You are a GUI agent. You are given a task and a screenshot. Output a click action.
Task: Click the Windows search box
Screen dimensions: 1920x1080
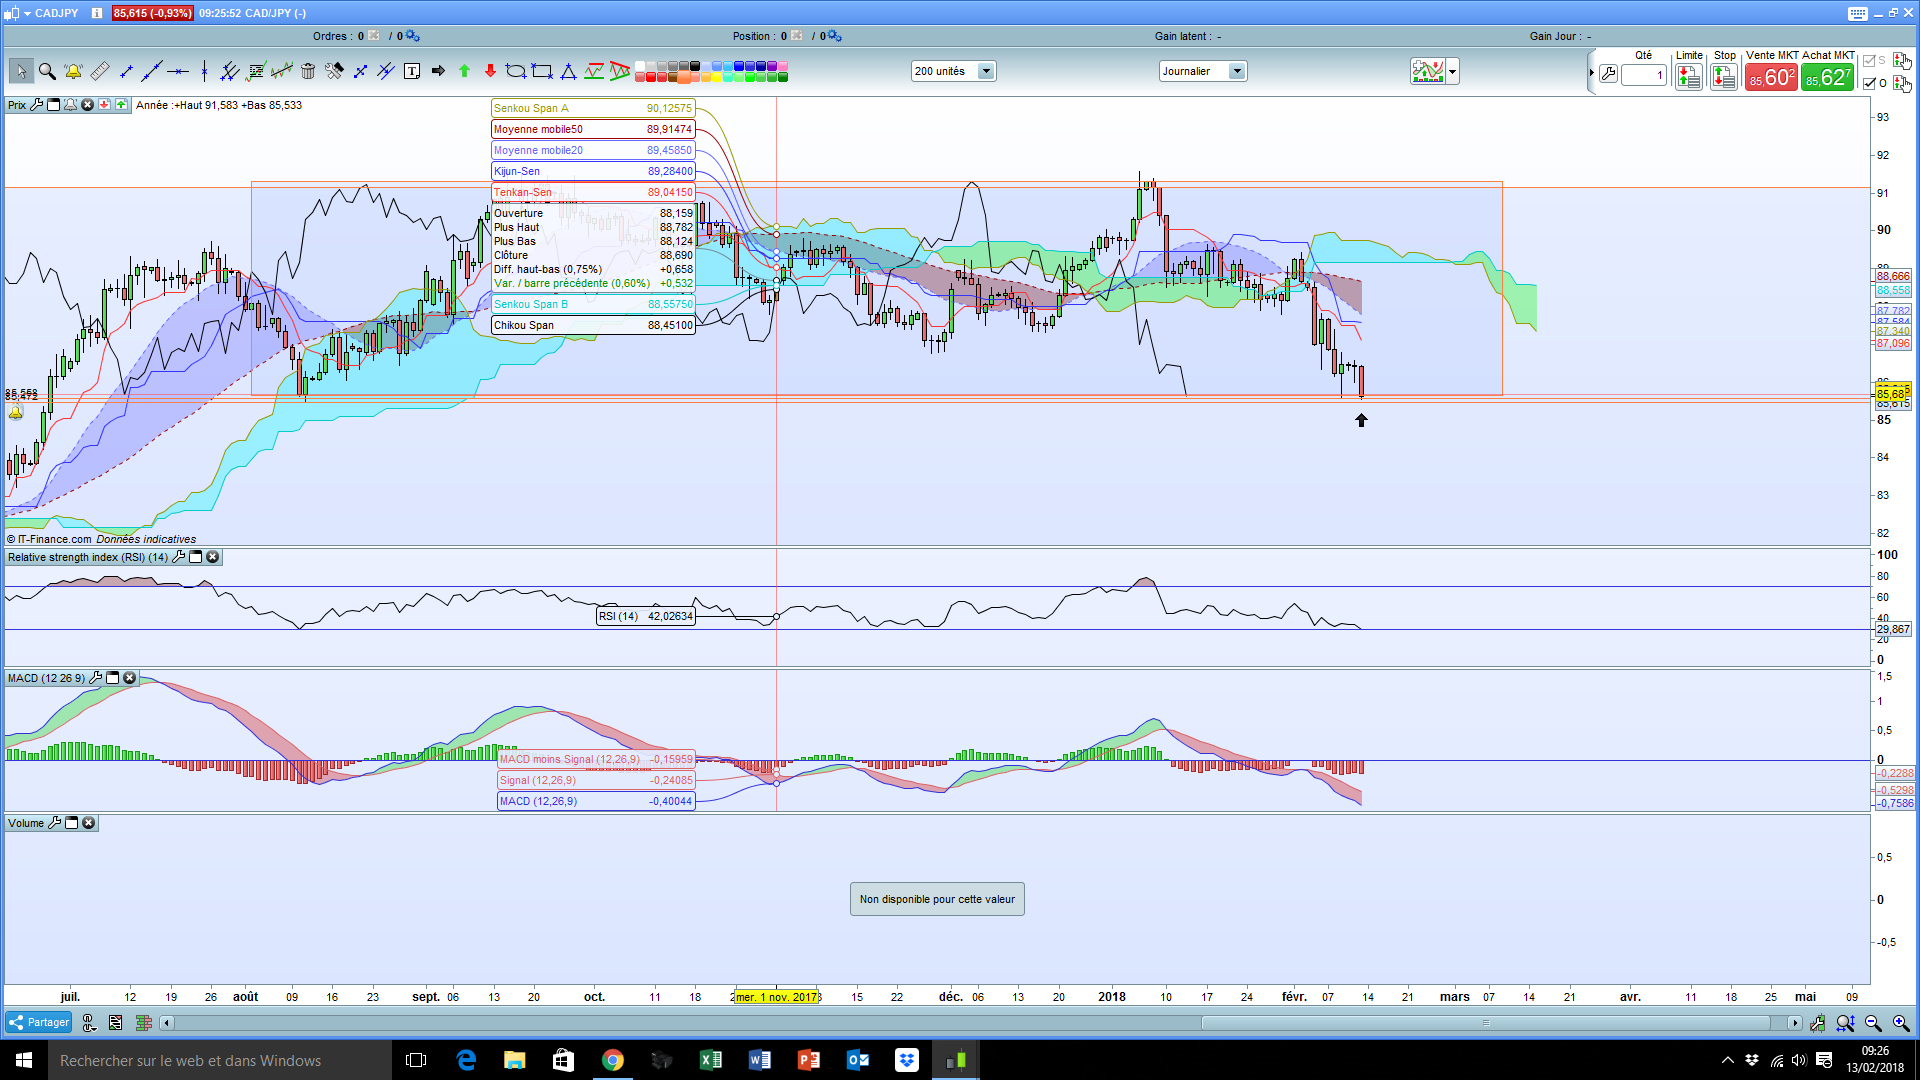[220, 1060]
